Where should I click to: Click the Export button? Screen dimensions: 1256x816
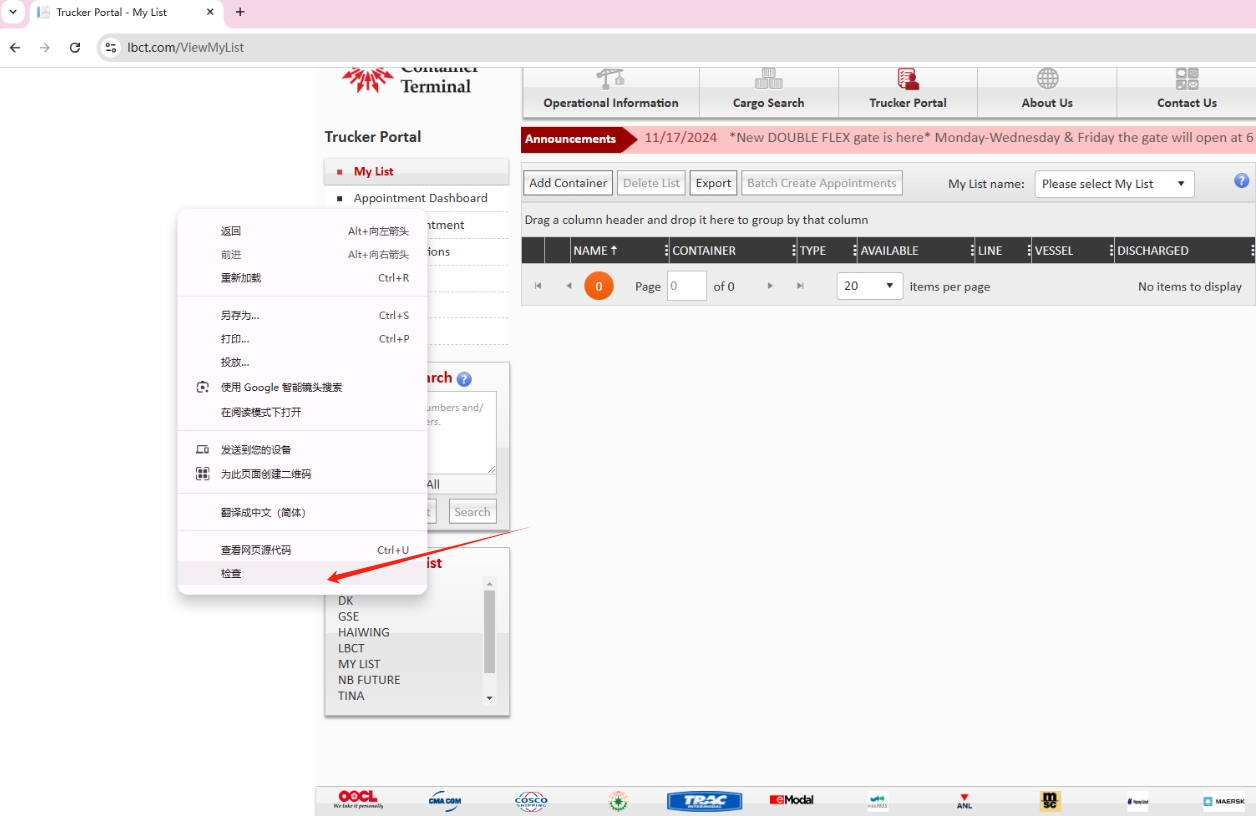click(713, 183)
